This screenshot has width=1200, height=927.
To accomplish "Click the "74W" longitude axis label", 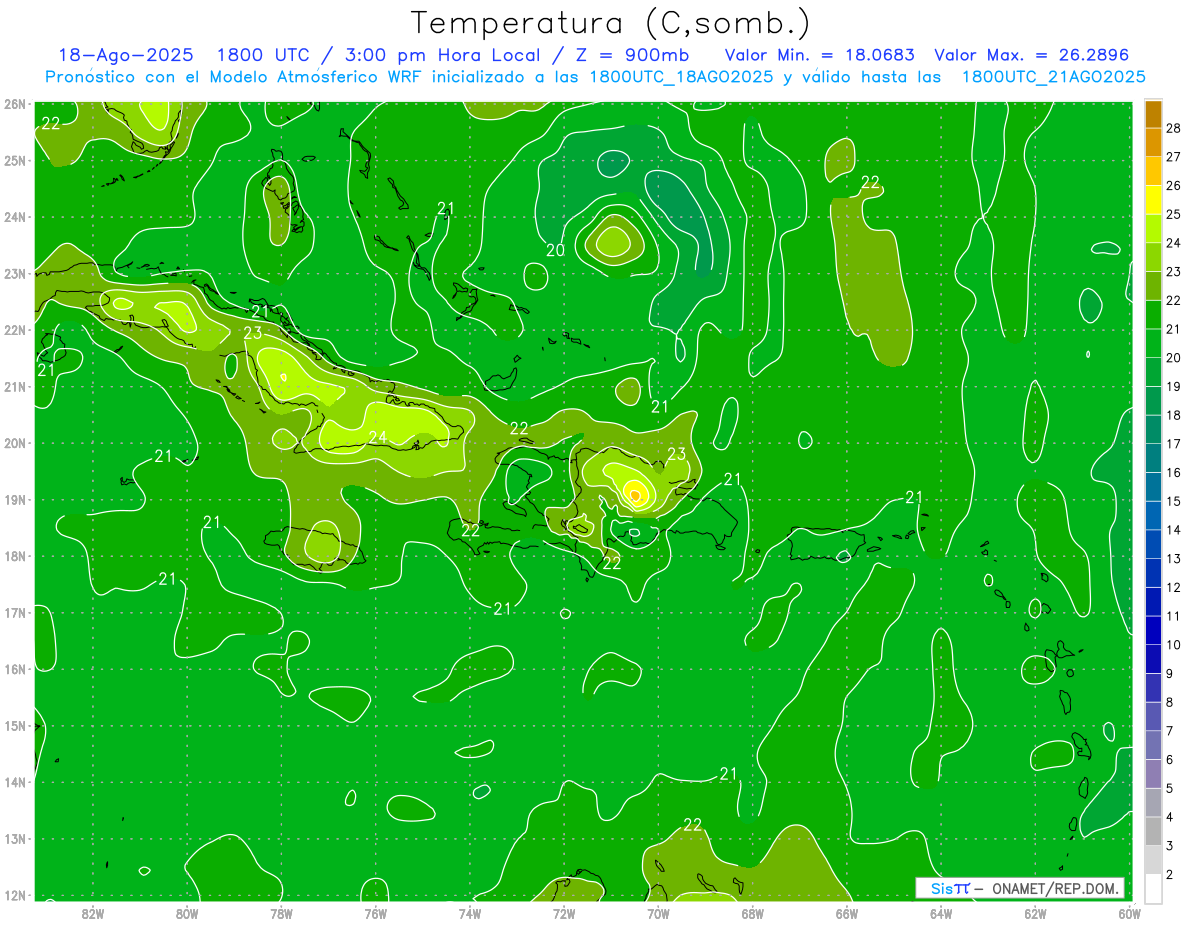I will click(470, 913).
